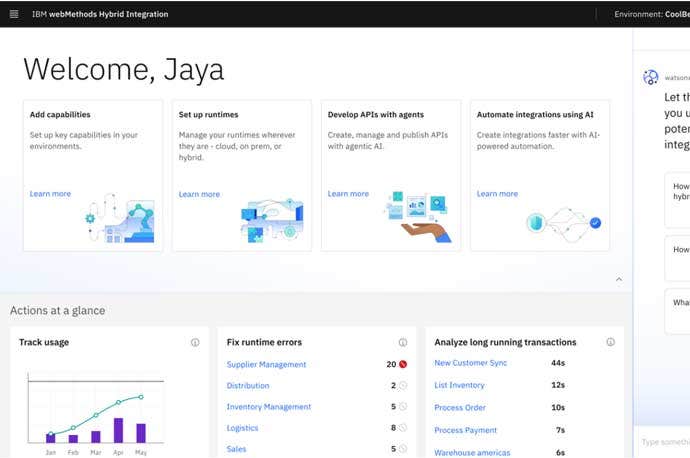The height and width of the screenshot is (458, 690).
Task: Click Analyze long running transactions info icon
Action: 610,342
